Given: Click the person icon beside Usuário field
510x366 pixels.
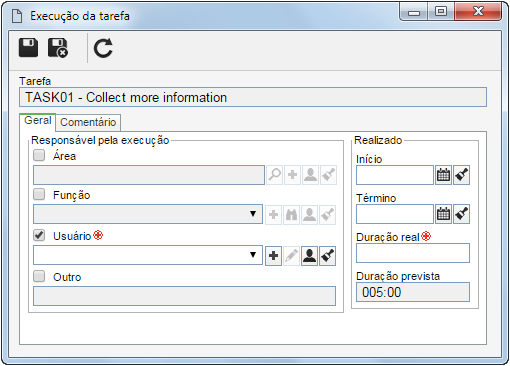Looking at the screenshot, I should 309,256.
